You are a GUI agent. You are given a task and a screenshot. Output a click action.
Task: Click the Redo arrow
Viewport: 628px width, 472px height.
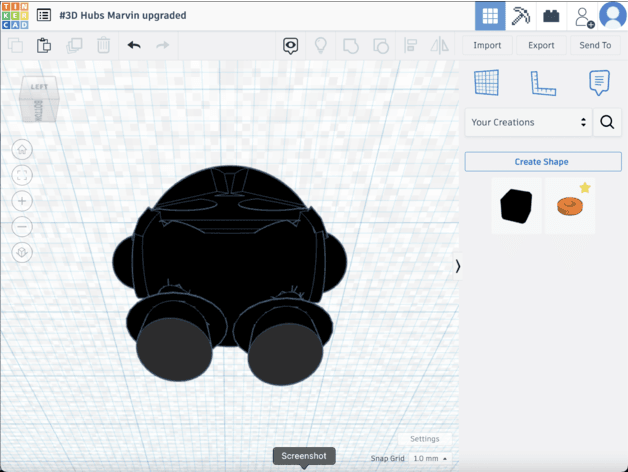coord(162,45)
